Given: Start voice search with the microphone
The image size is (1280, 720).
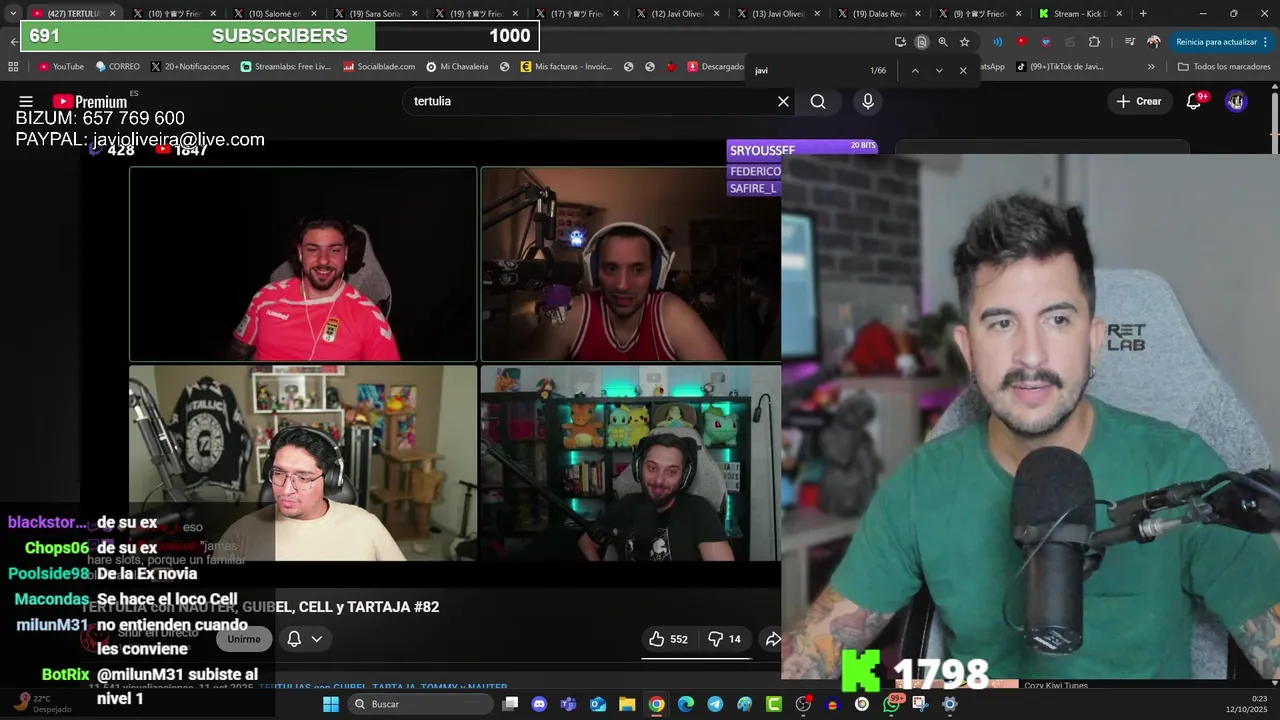Looking at the screenshot, I should pos(868,101).
